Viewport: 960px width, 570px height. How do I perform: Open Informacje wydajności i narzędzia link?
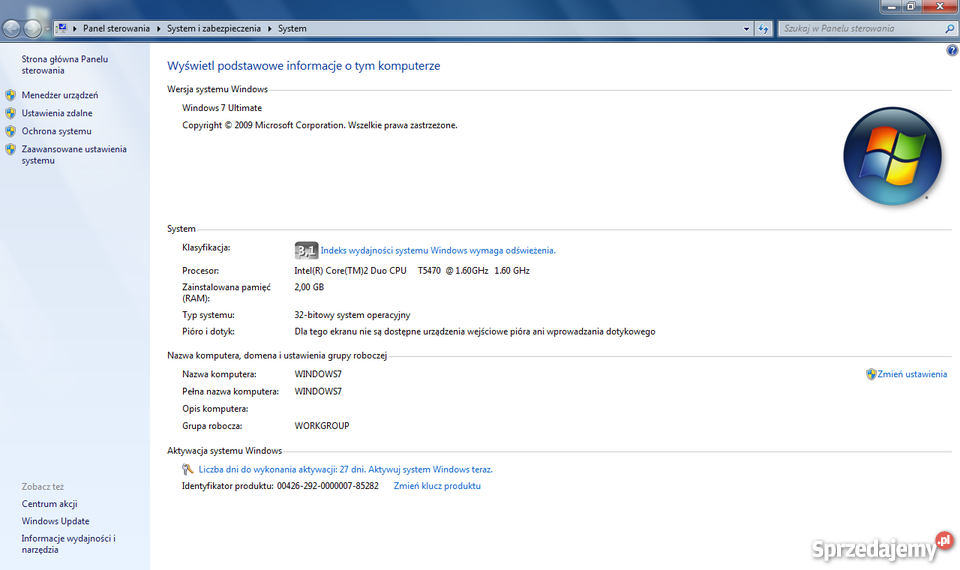[69, 544]
